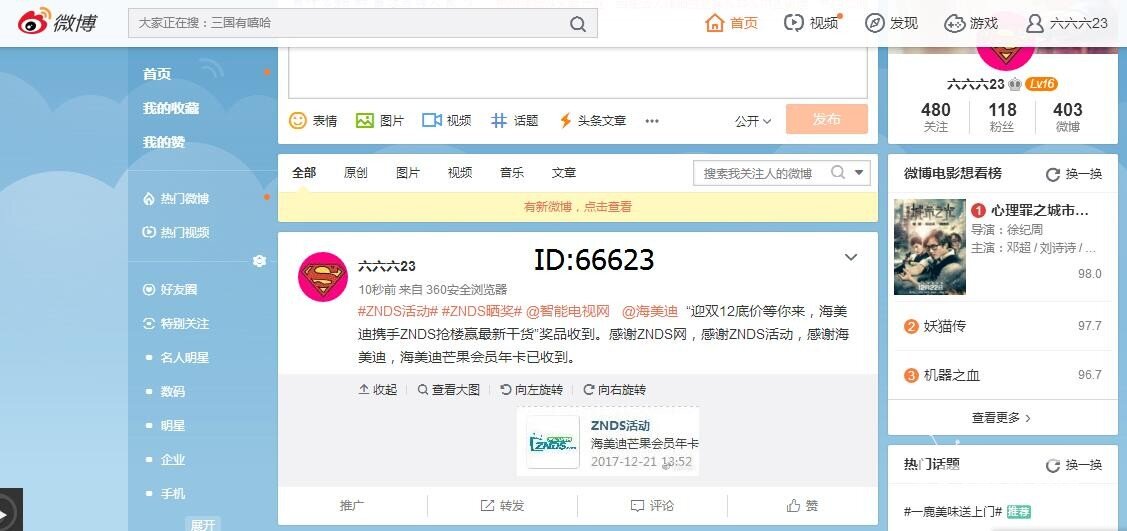Open #ZNDS晒奖# hashtag link
This screenshot has width=1127, height=531.
point(481,312)
